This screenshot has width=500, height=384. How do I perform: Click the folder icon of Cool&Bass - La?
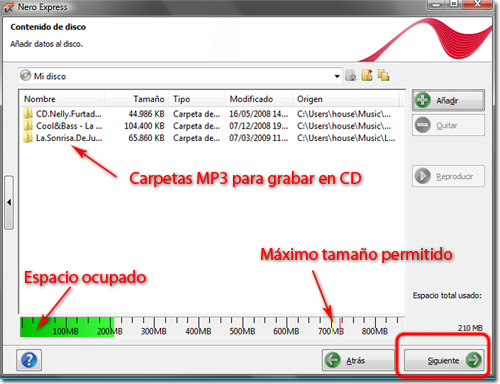tap(28, 126)
